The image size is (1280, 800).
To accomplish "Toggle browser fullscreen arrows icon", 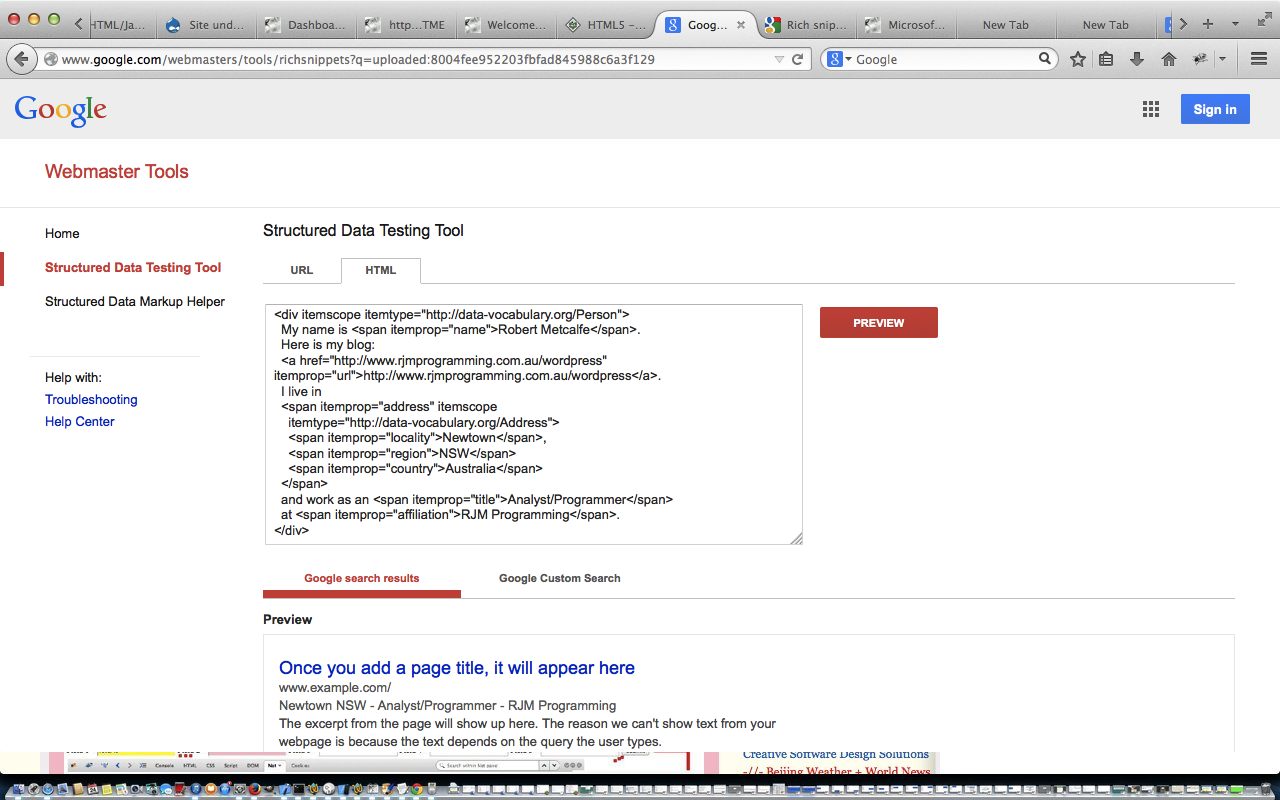I will [x=1263, y=20].
